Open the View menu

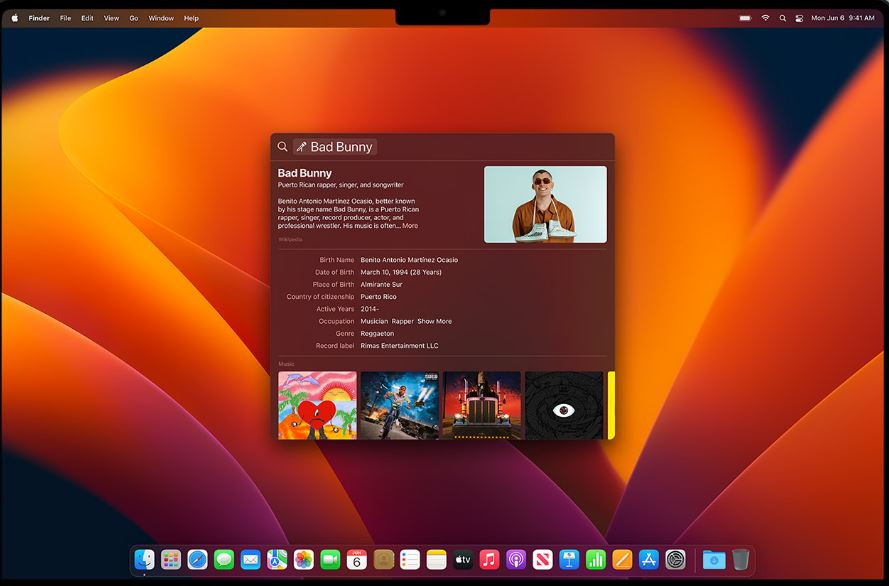pyautogui.click(x=111, y=18)
